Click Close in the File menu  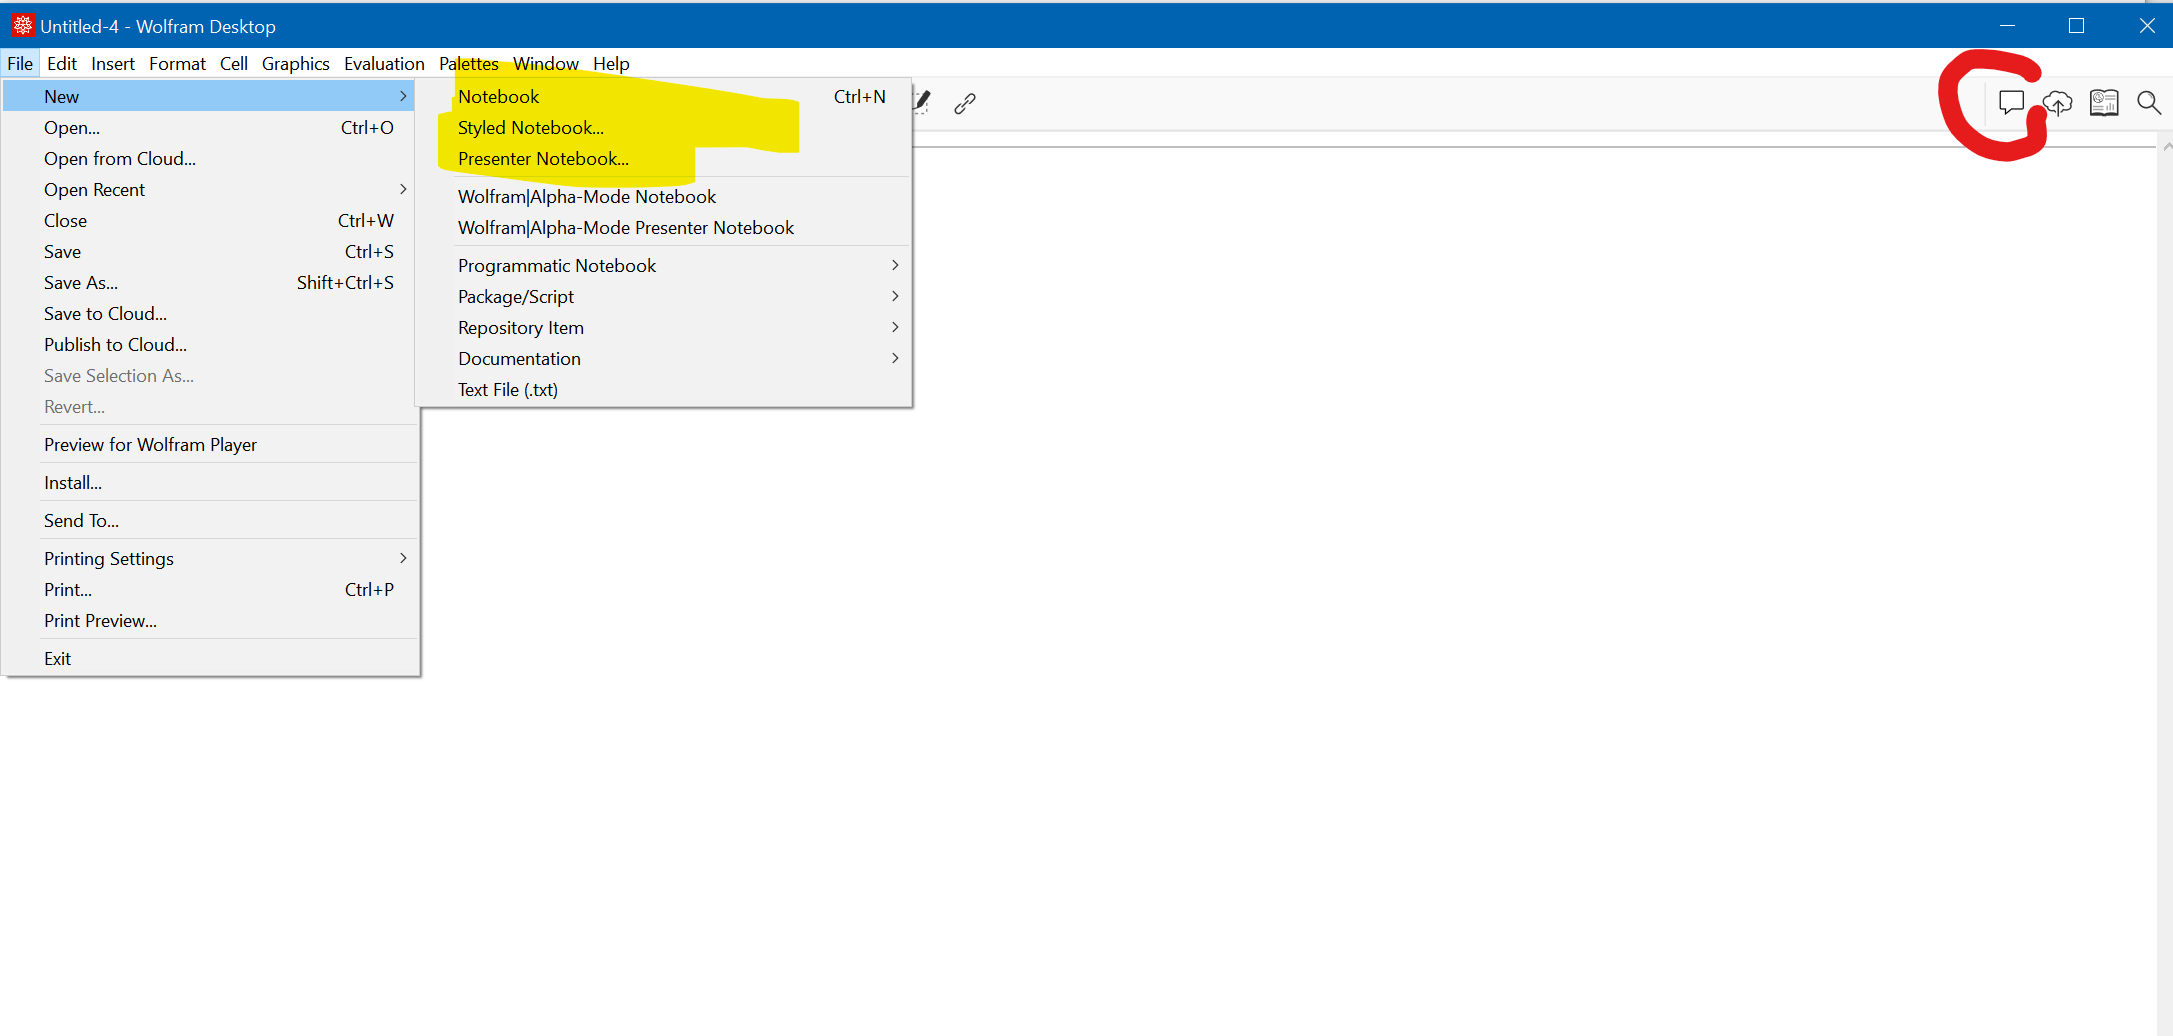coord(210,221)
